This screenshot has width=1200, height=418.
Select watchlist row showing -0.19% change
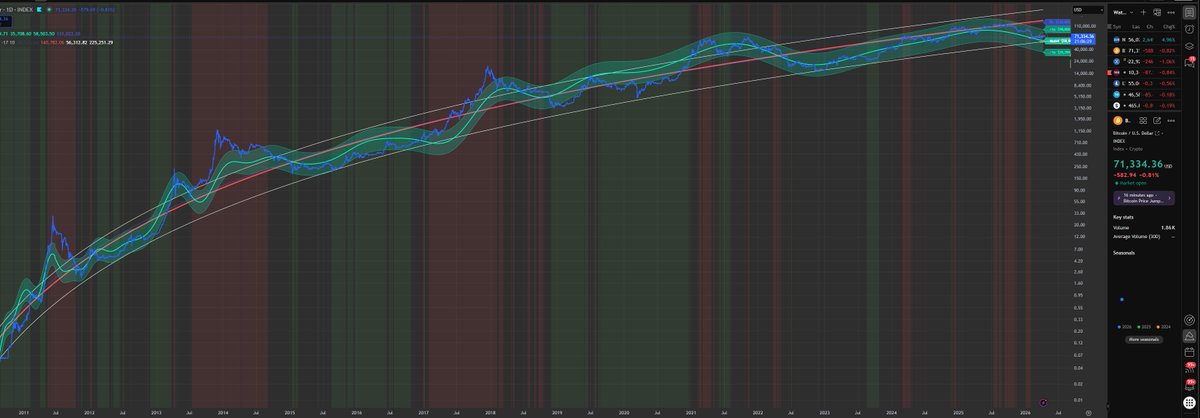point(1143,105)
